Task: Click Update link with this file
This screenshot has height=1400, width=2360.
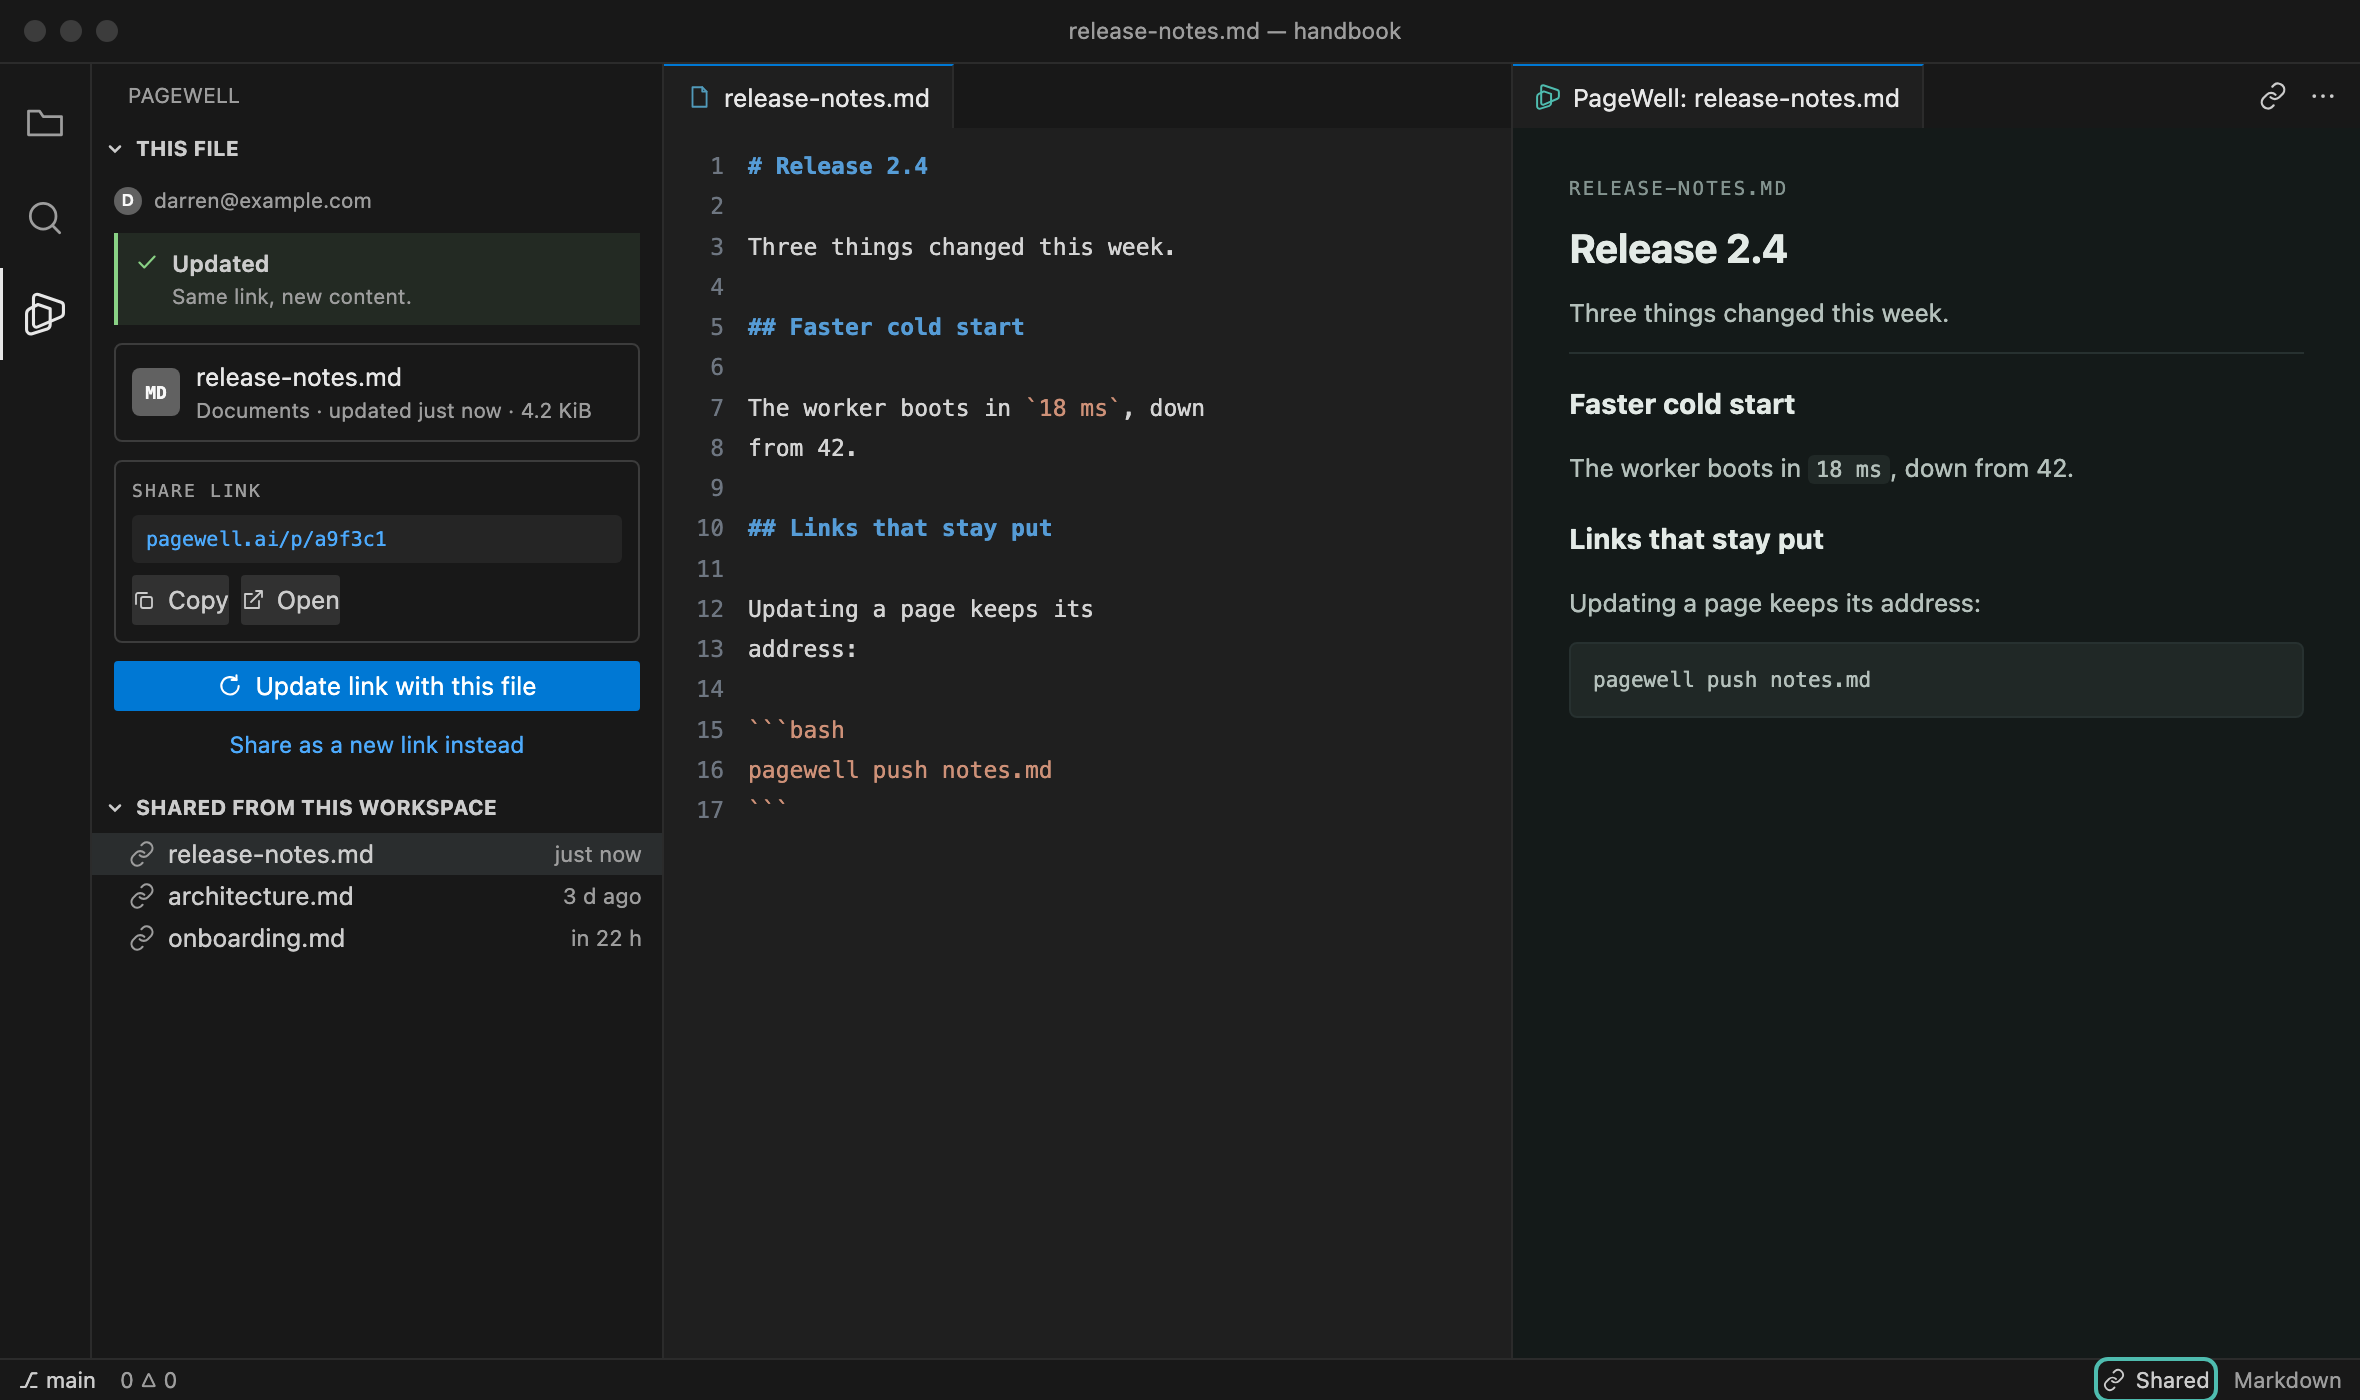Action: coord(377,686)
